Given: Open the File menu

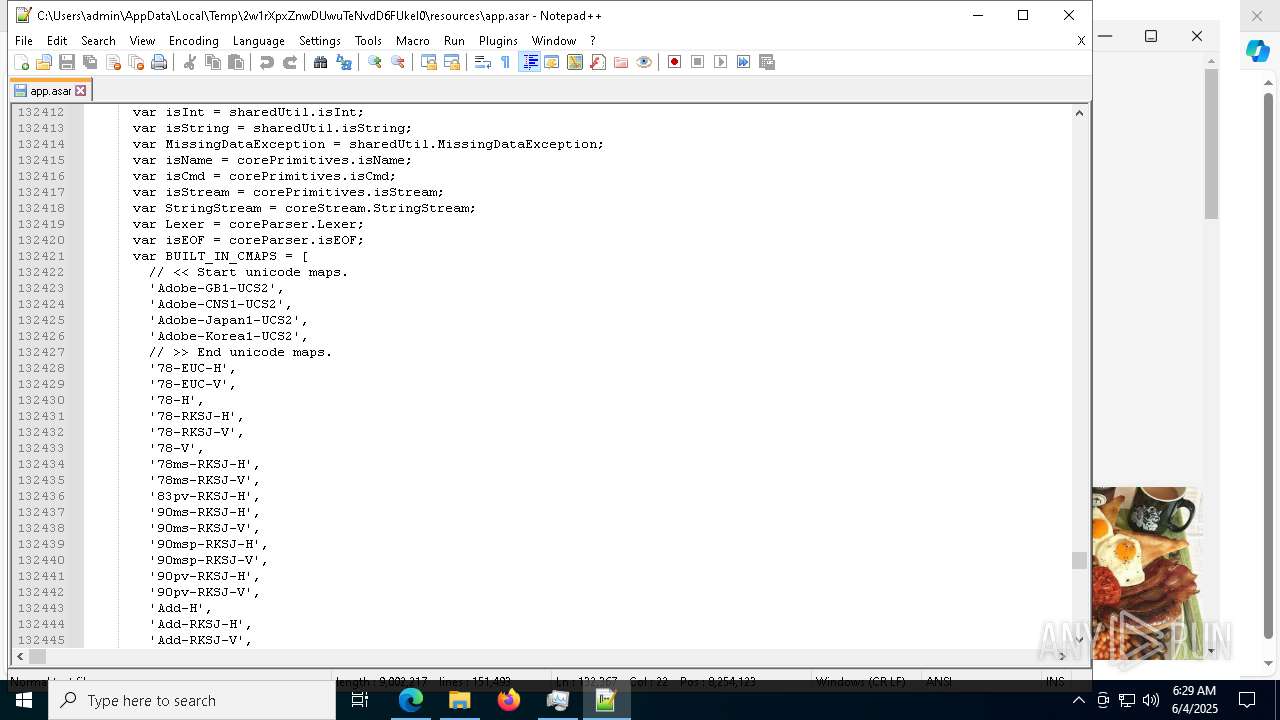Looking at the screenshot, I should tap(24, 41).
